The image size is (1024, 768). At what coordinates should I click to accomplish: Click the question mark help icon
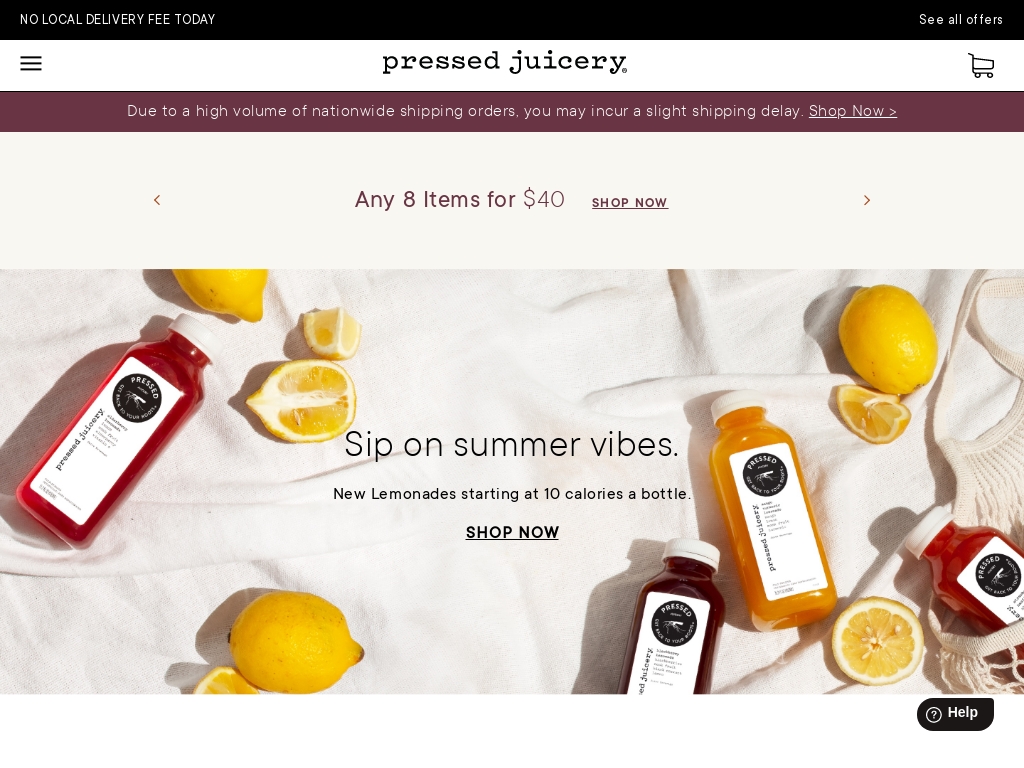click(x=934, y=714)
